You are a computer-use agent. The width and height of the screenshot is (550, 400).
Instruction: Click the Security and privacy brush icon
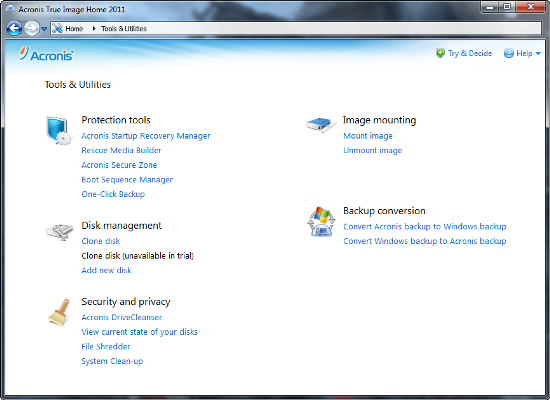point(60,312)
